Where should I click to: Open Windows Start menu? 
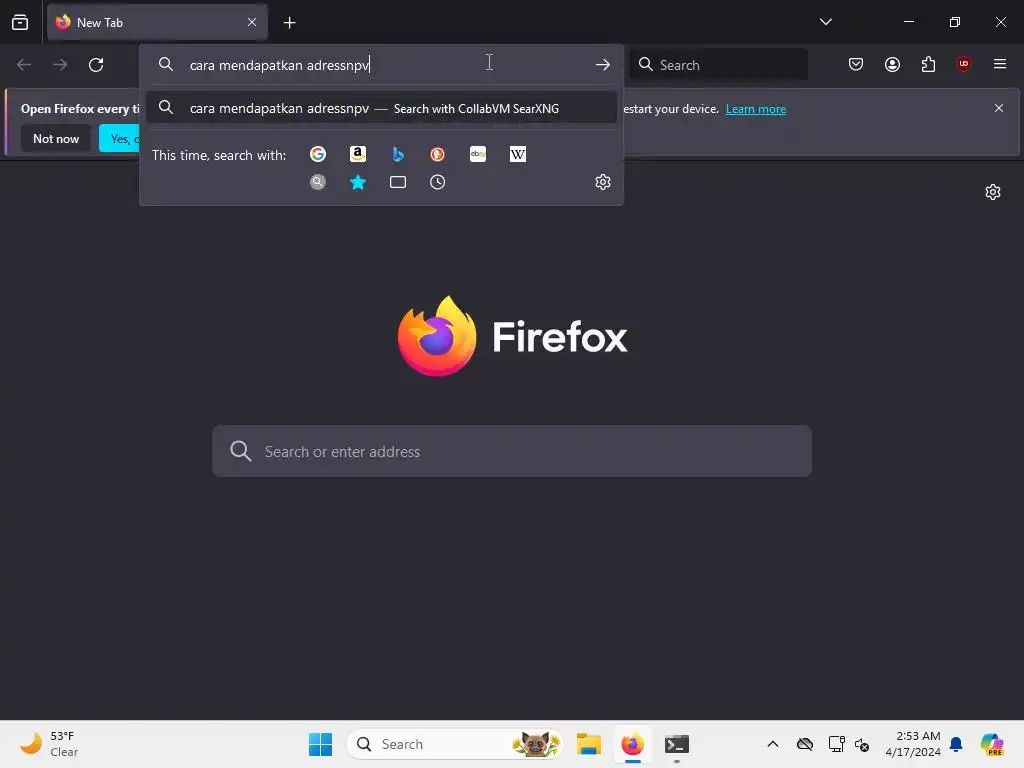pos(320,744)
